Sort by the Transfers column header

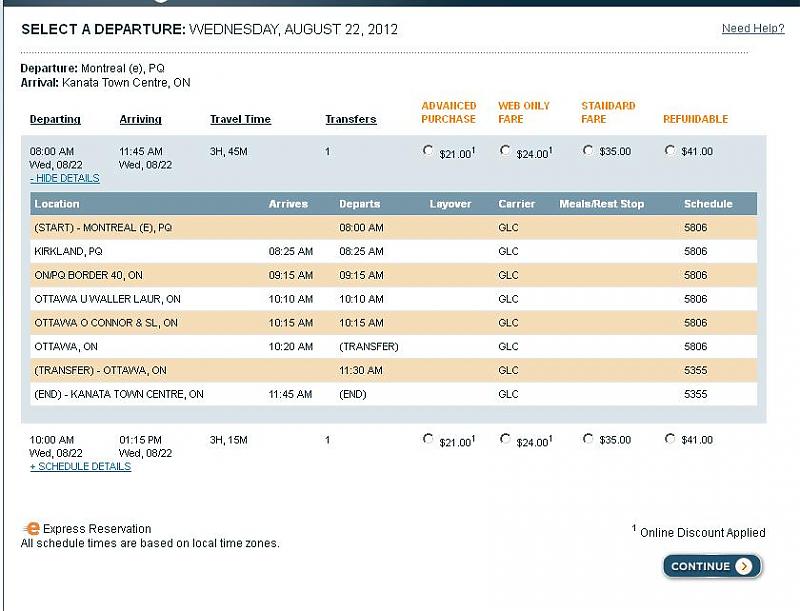(x=350, y=119)
